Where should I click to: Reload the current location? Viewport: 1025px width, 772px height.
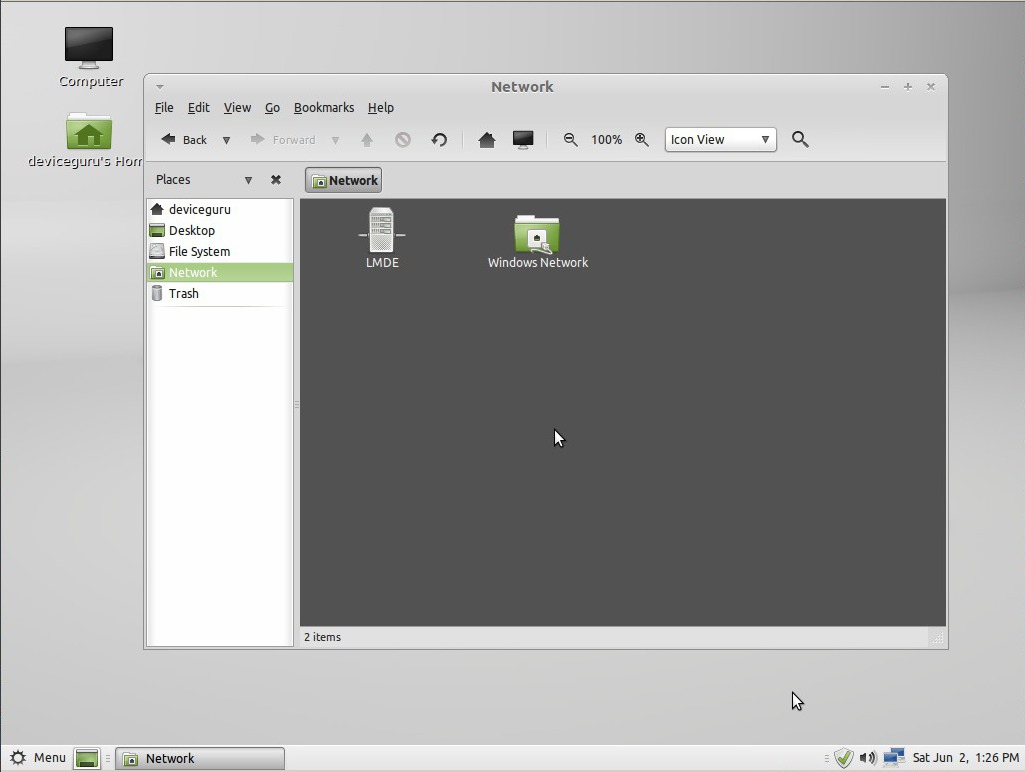point(439,140)
